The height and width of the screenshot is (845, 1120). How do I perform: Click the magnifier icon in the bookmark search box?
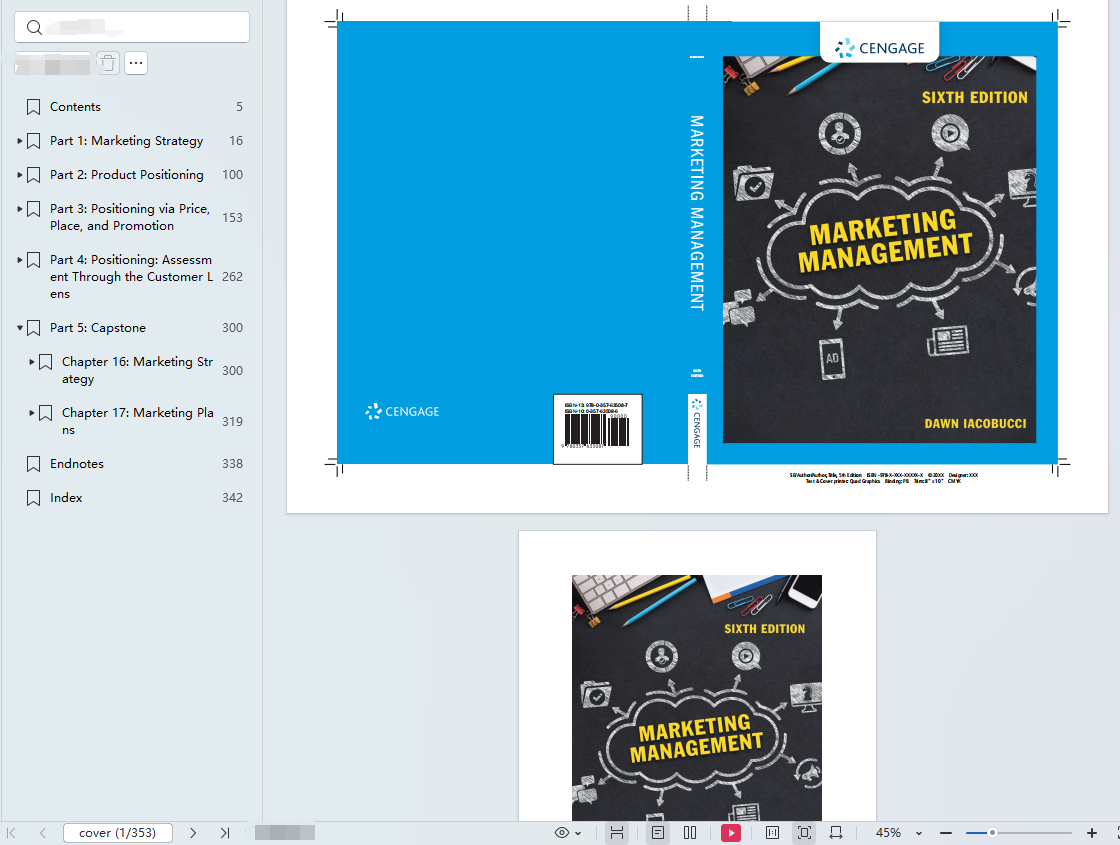pos(34,28)
